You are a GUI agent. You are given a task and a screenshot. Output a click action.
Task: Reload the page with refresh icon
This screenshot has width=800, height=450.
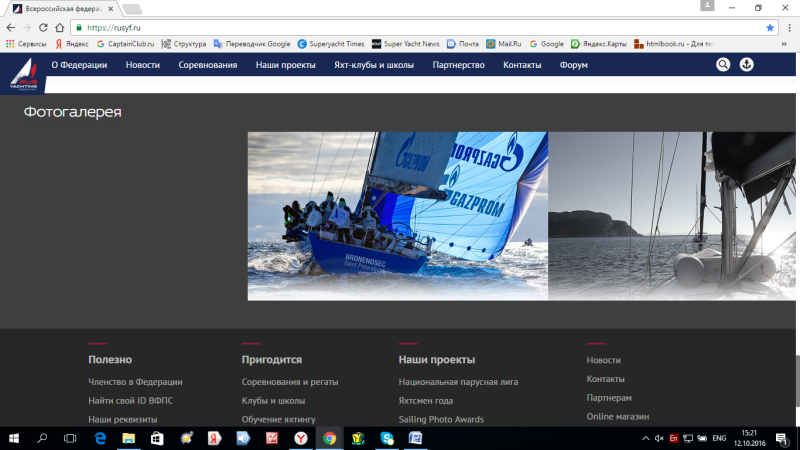coord(43,28)
